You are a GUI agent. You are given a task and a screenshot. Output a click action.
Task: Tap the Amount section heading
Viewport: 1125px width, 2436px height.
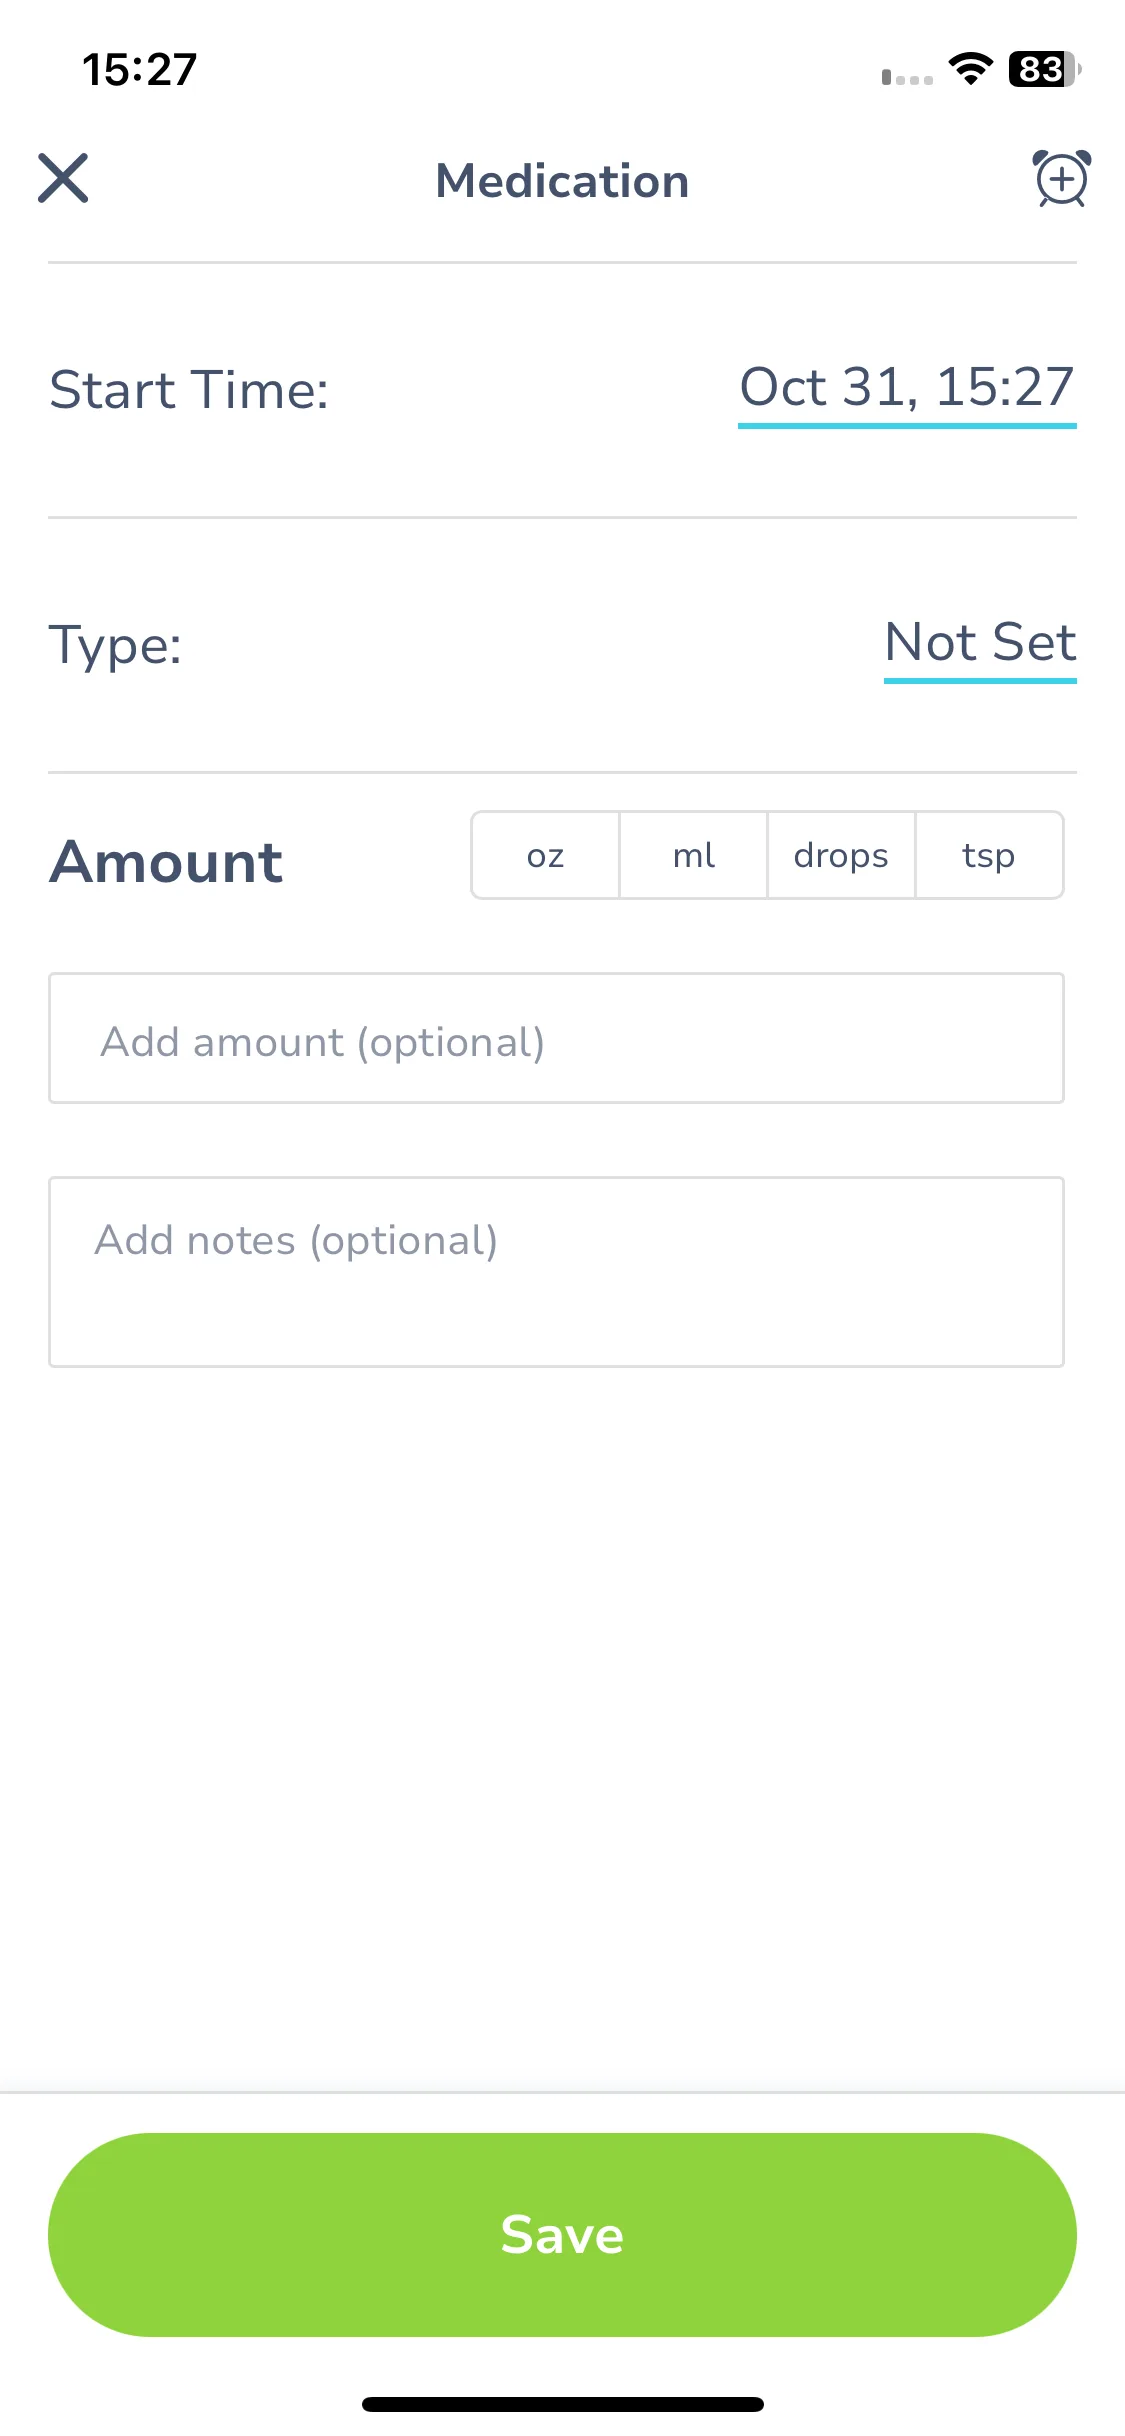coord(166,861)
